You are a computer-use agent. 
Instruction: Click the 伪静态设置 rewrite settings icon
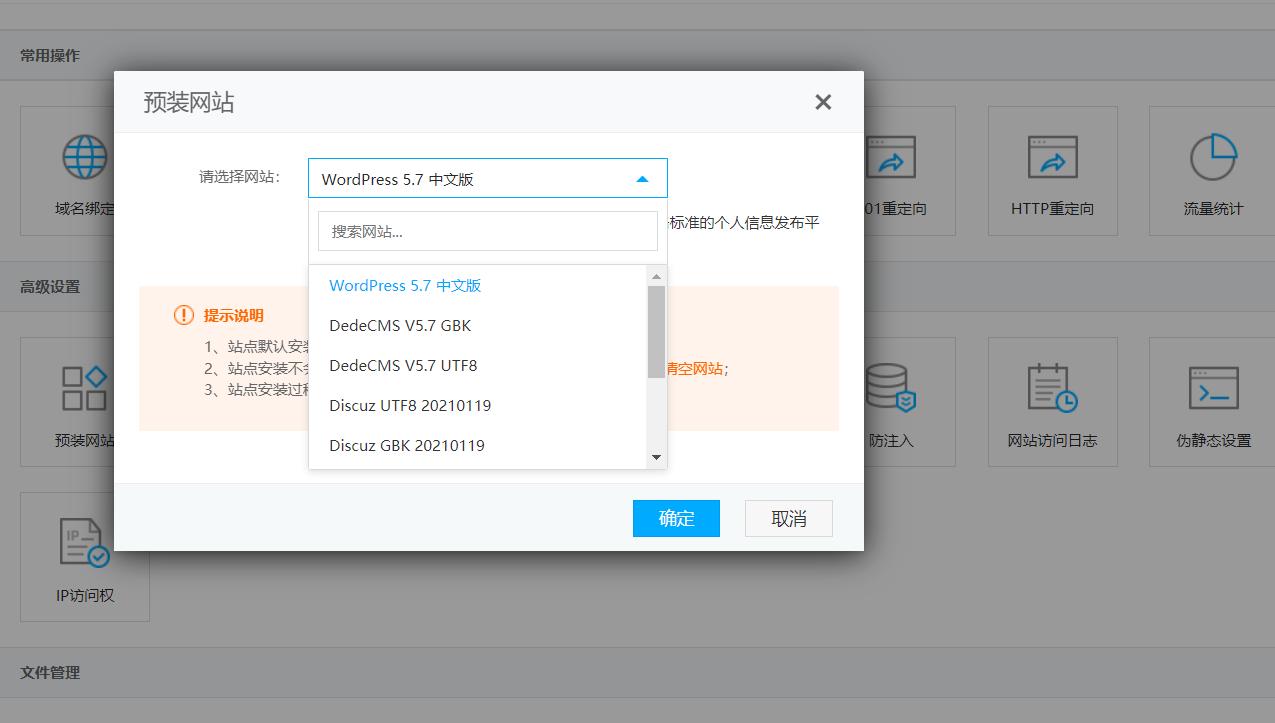click(x=1210, y=400)
